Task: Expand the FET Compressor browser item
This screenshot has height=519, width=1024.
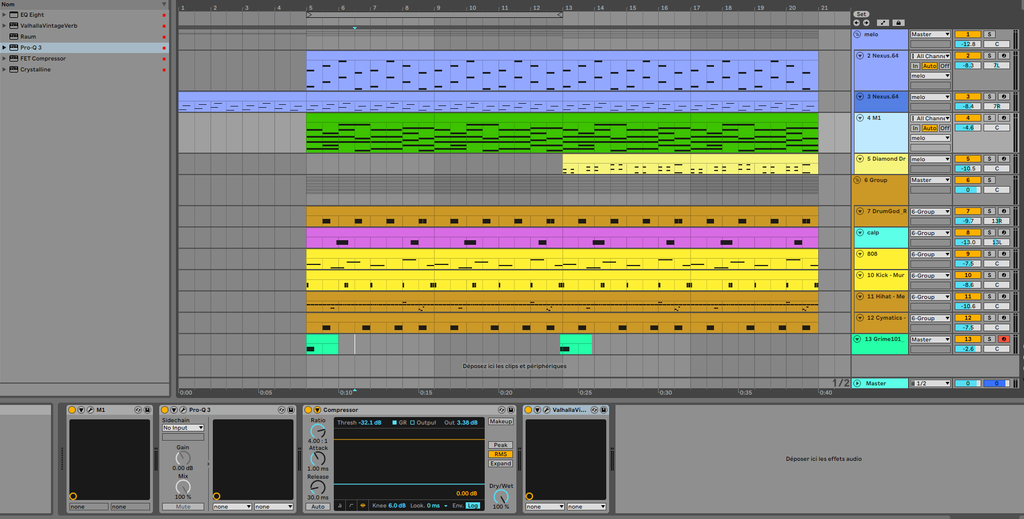Action: point(4,59)
